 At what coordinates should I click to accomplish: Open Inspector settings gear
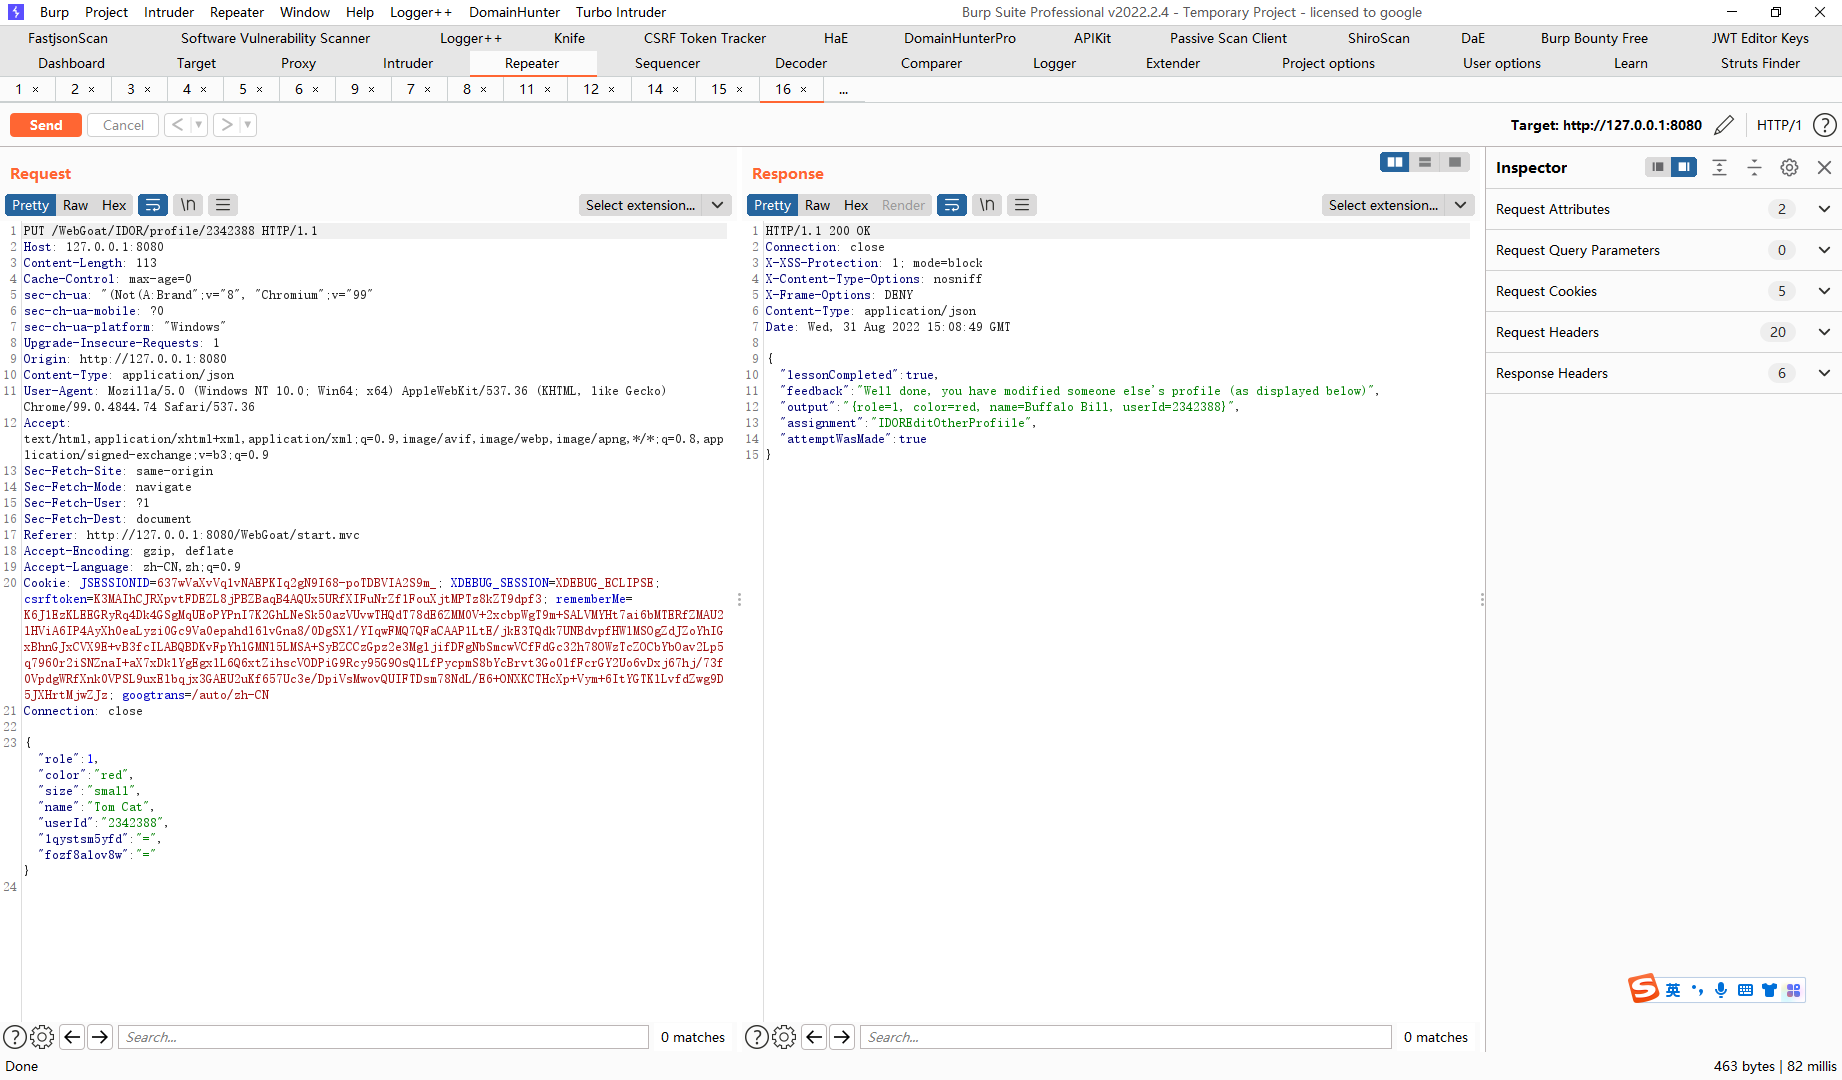1789,167
